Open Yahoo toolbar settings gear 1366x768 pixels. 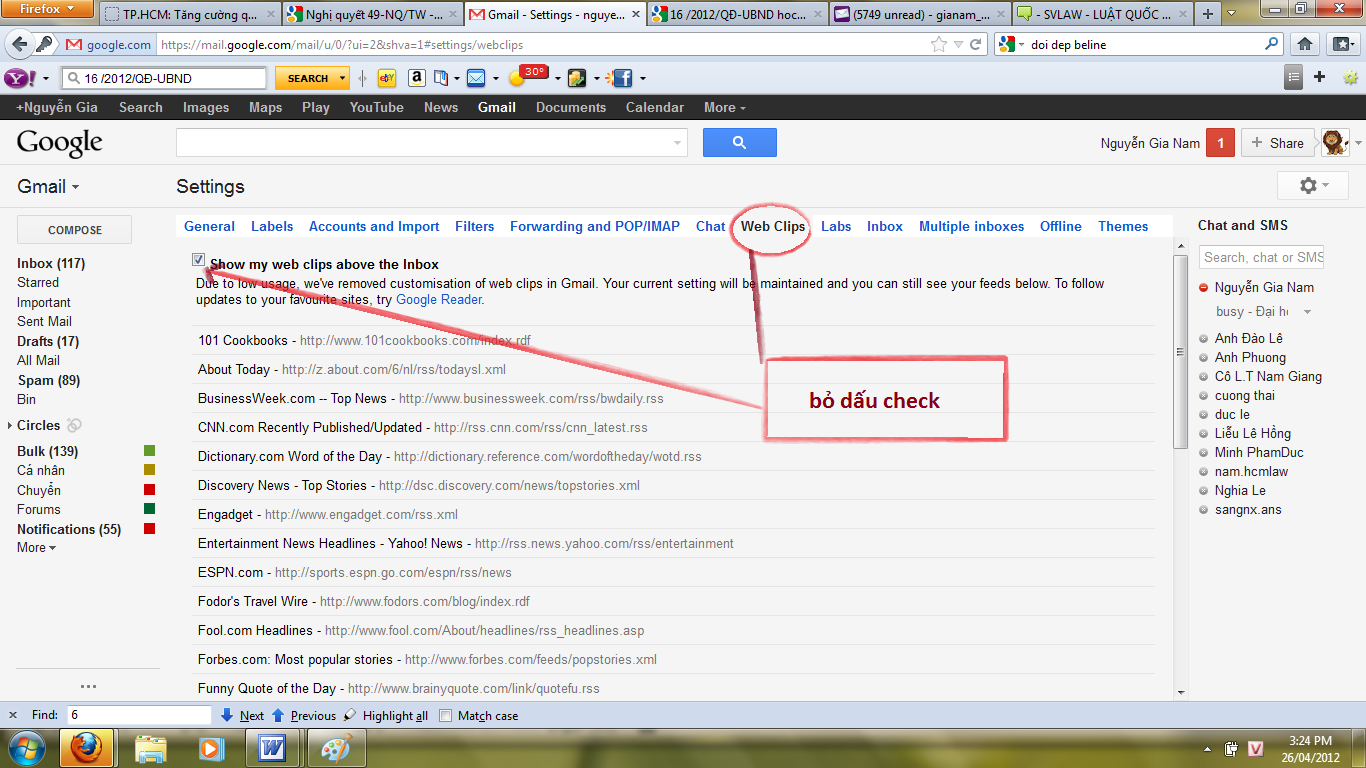click(1350, 77)
